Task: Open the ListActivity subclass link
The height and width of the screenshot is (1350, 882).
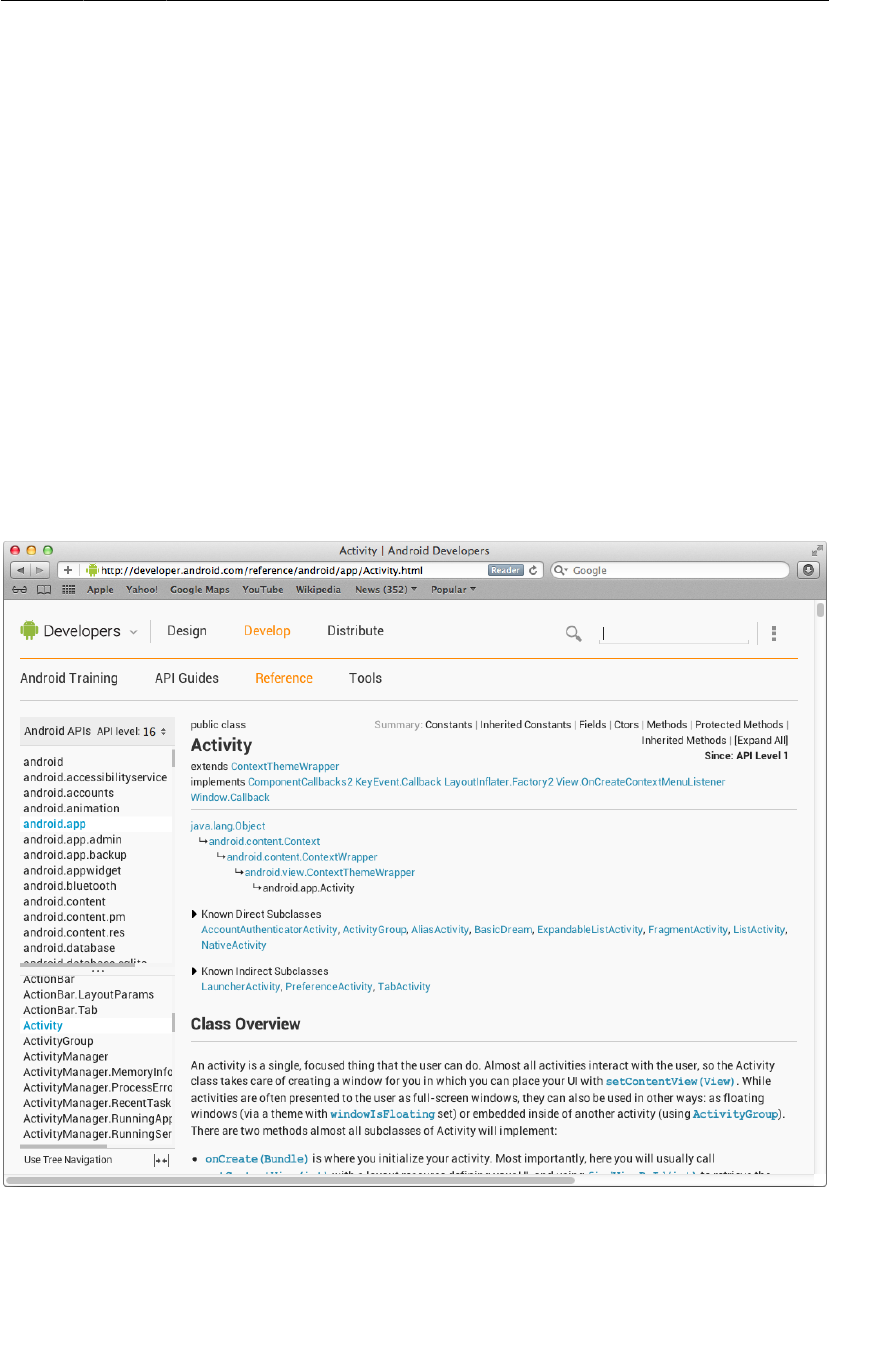Action: (x=759, y=930)
